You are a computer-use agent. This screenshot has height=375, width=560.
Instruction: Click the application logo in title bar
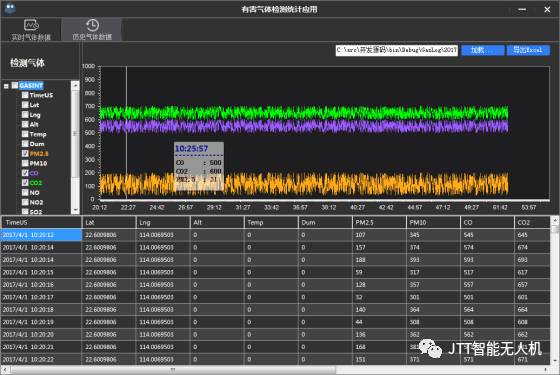click(10, 8)
